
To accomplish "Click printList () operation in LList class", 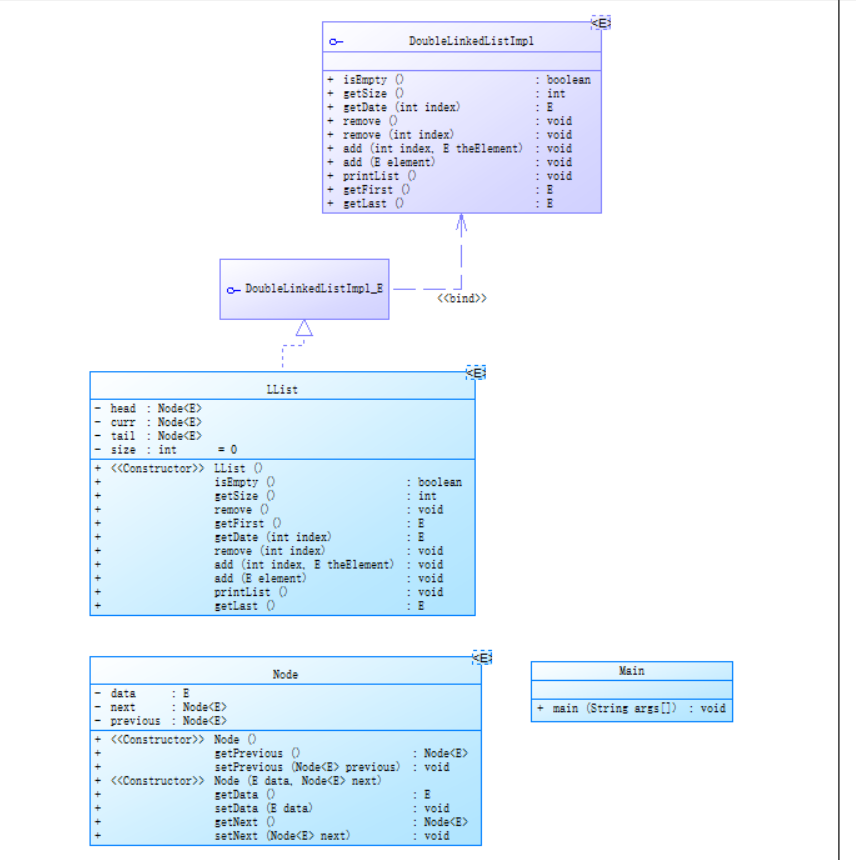I will (251, 592).
